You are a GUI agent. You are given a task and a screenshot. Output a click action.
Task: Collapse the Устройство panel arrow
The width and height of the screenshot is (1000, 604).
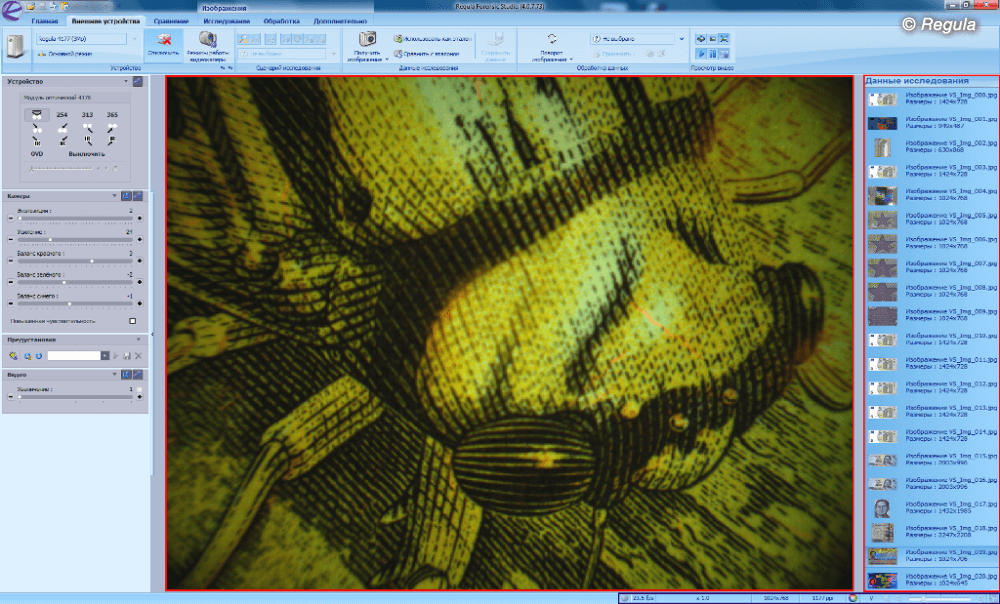point(126,82)
